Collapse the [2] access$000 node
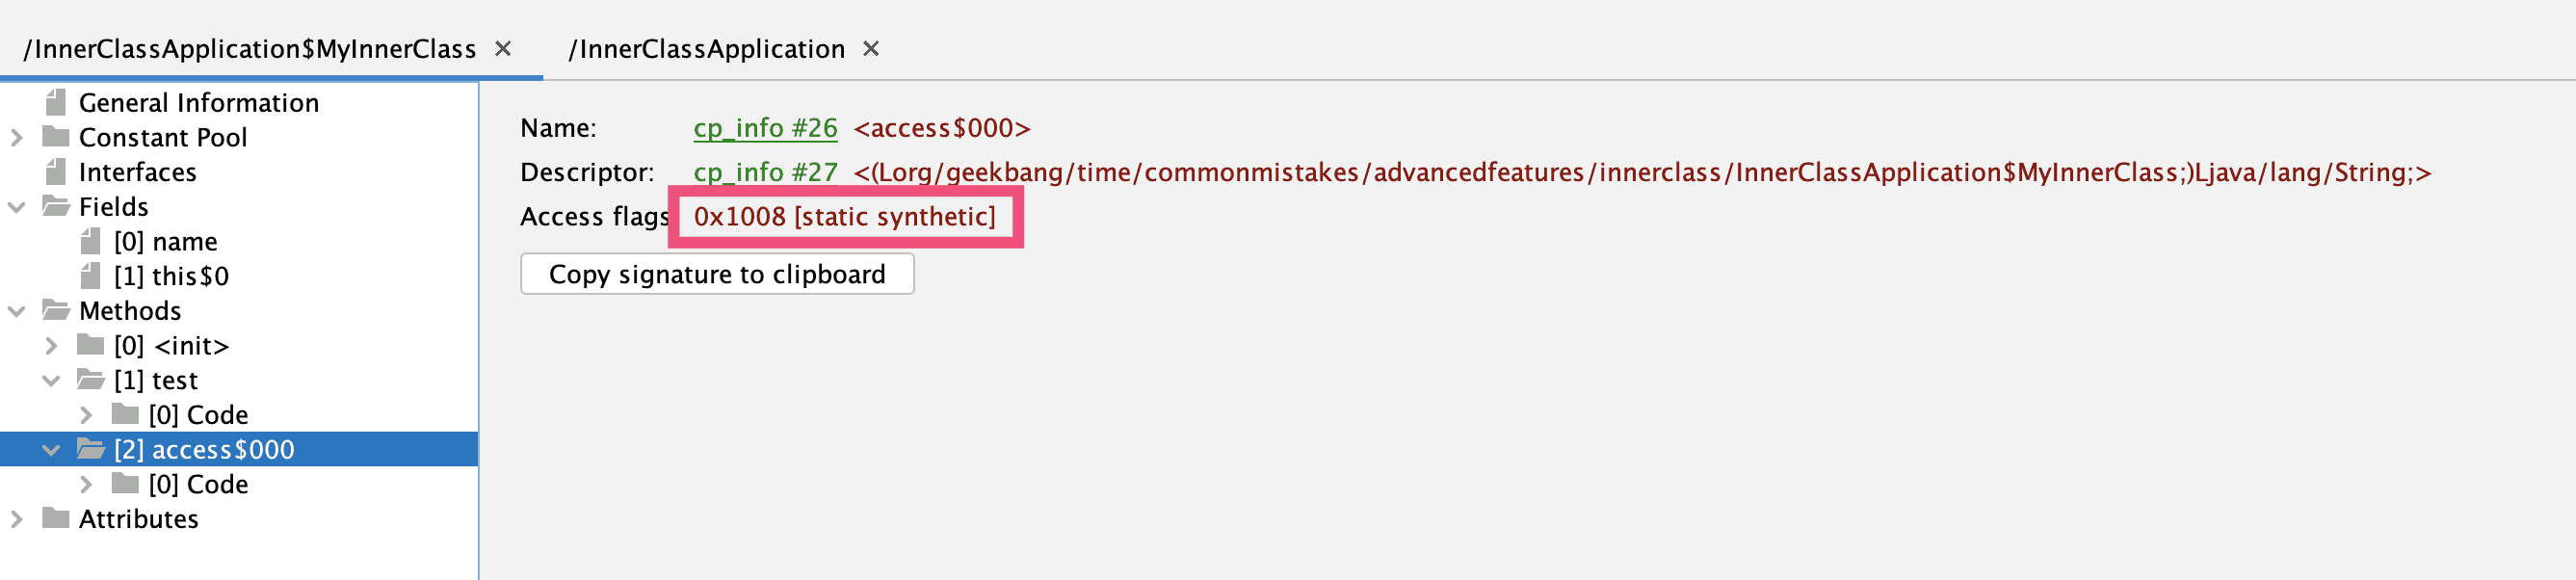 coord(52,450)
